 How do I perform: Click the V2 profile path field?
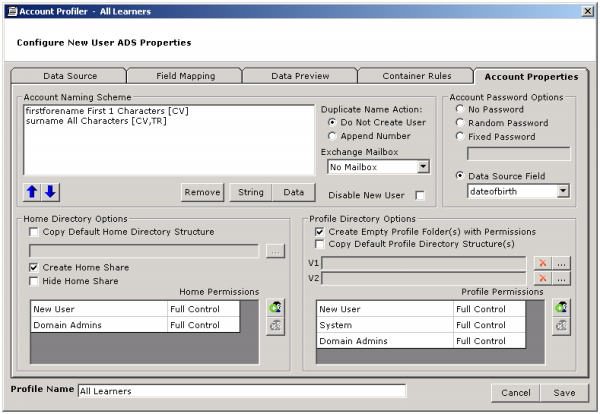tap(424, 279)
